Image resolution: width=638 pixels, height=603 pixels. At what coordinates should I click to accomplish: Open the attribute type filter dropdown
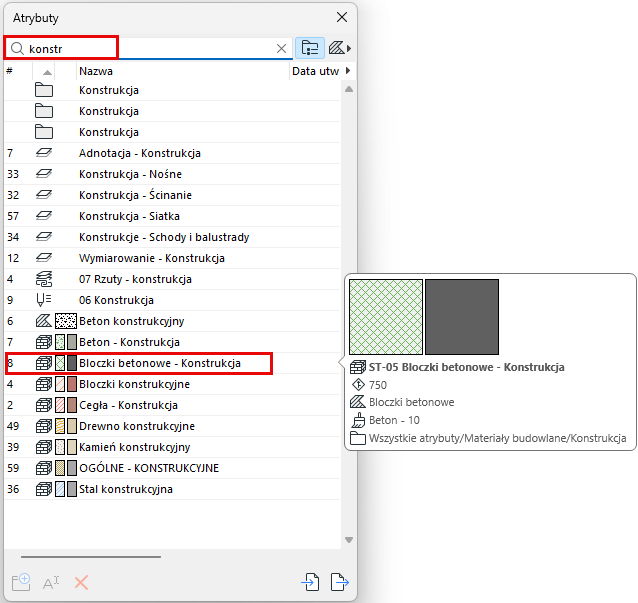coord(340,48)
